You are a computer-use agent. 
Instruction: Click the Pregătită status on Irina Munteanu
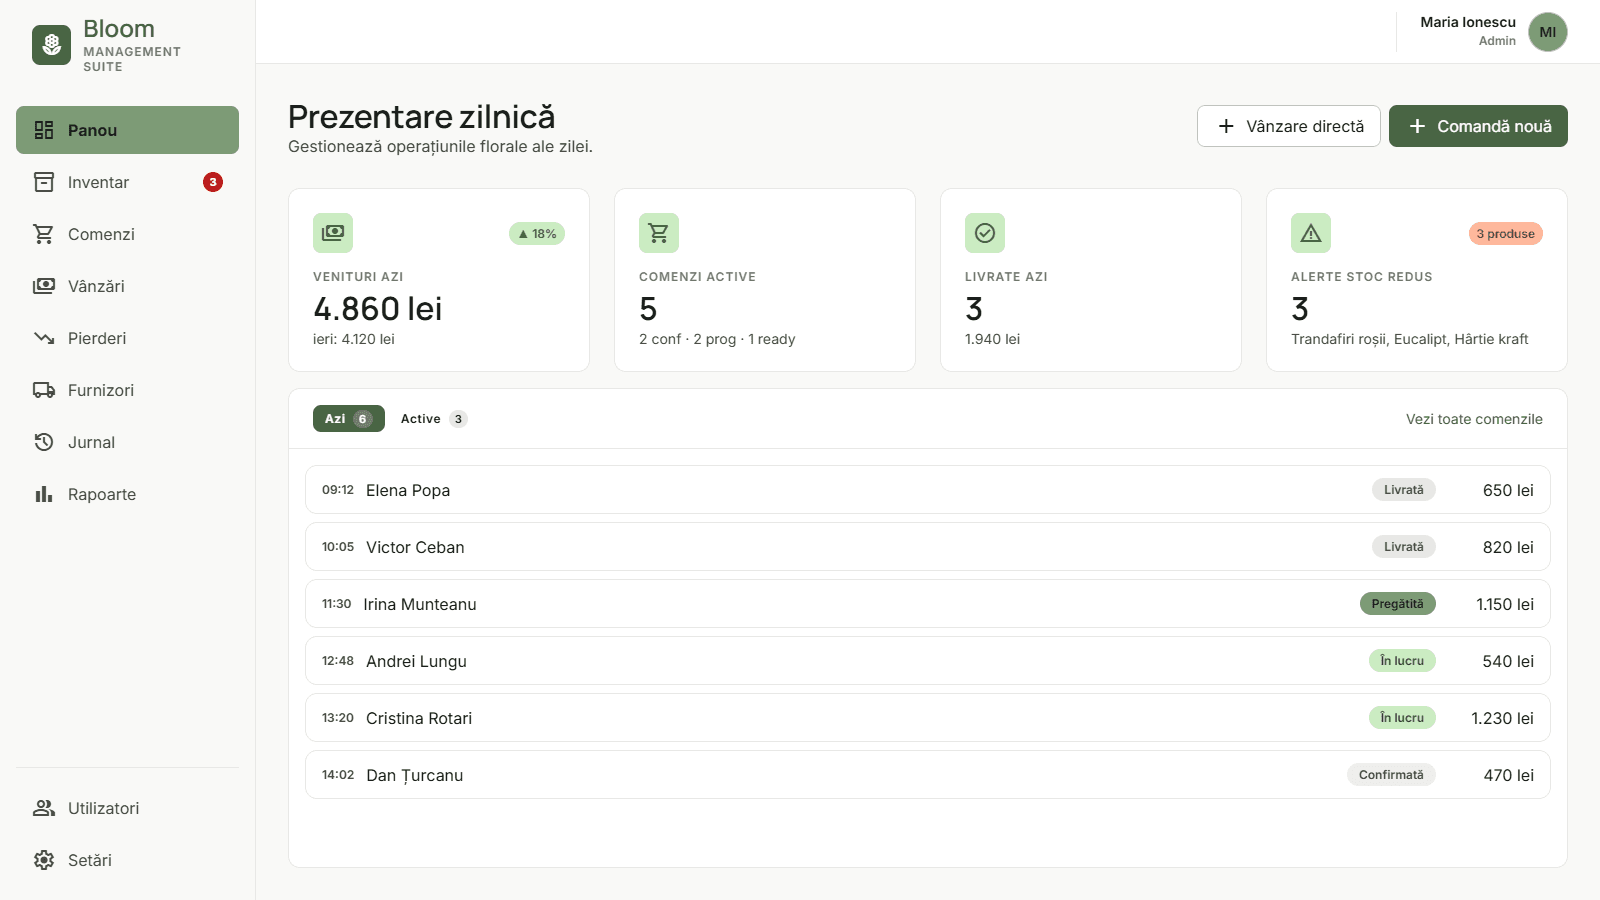click(1397, 604)
